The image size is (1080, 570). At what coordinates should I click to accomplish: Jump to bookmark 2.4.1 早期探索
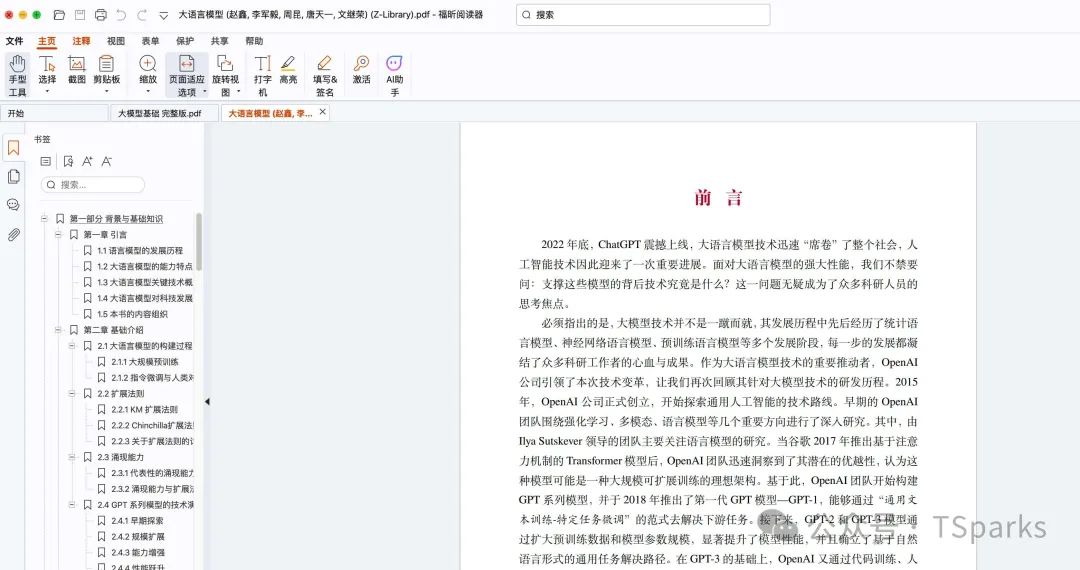click(x=137, y=520)
